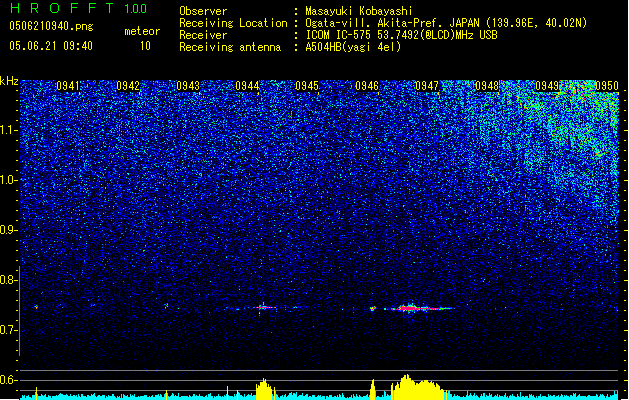The width and height of the screenshot is (629, 400).
Task: Select observer name Masayuki Kobayashi
Action: pos(359,11)
